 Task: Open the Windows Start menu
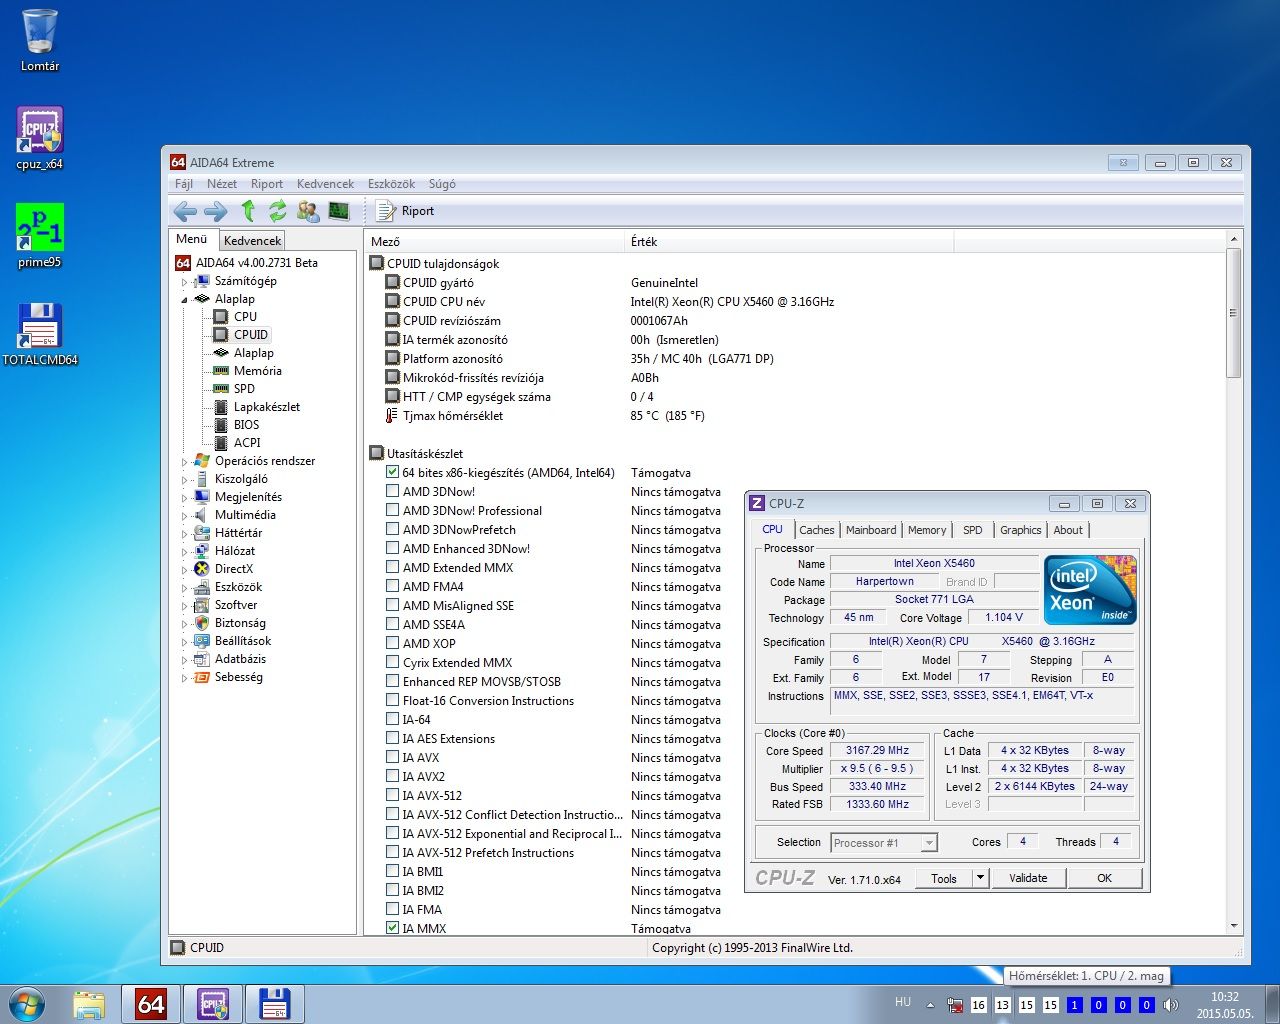(27, 1004)
